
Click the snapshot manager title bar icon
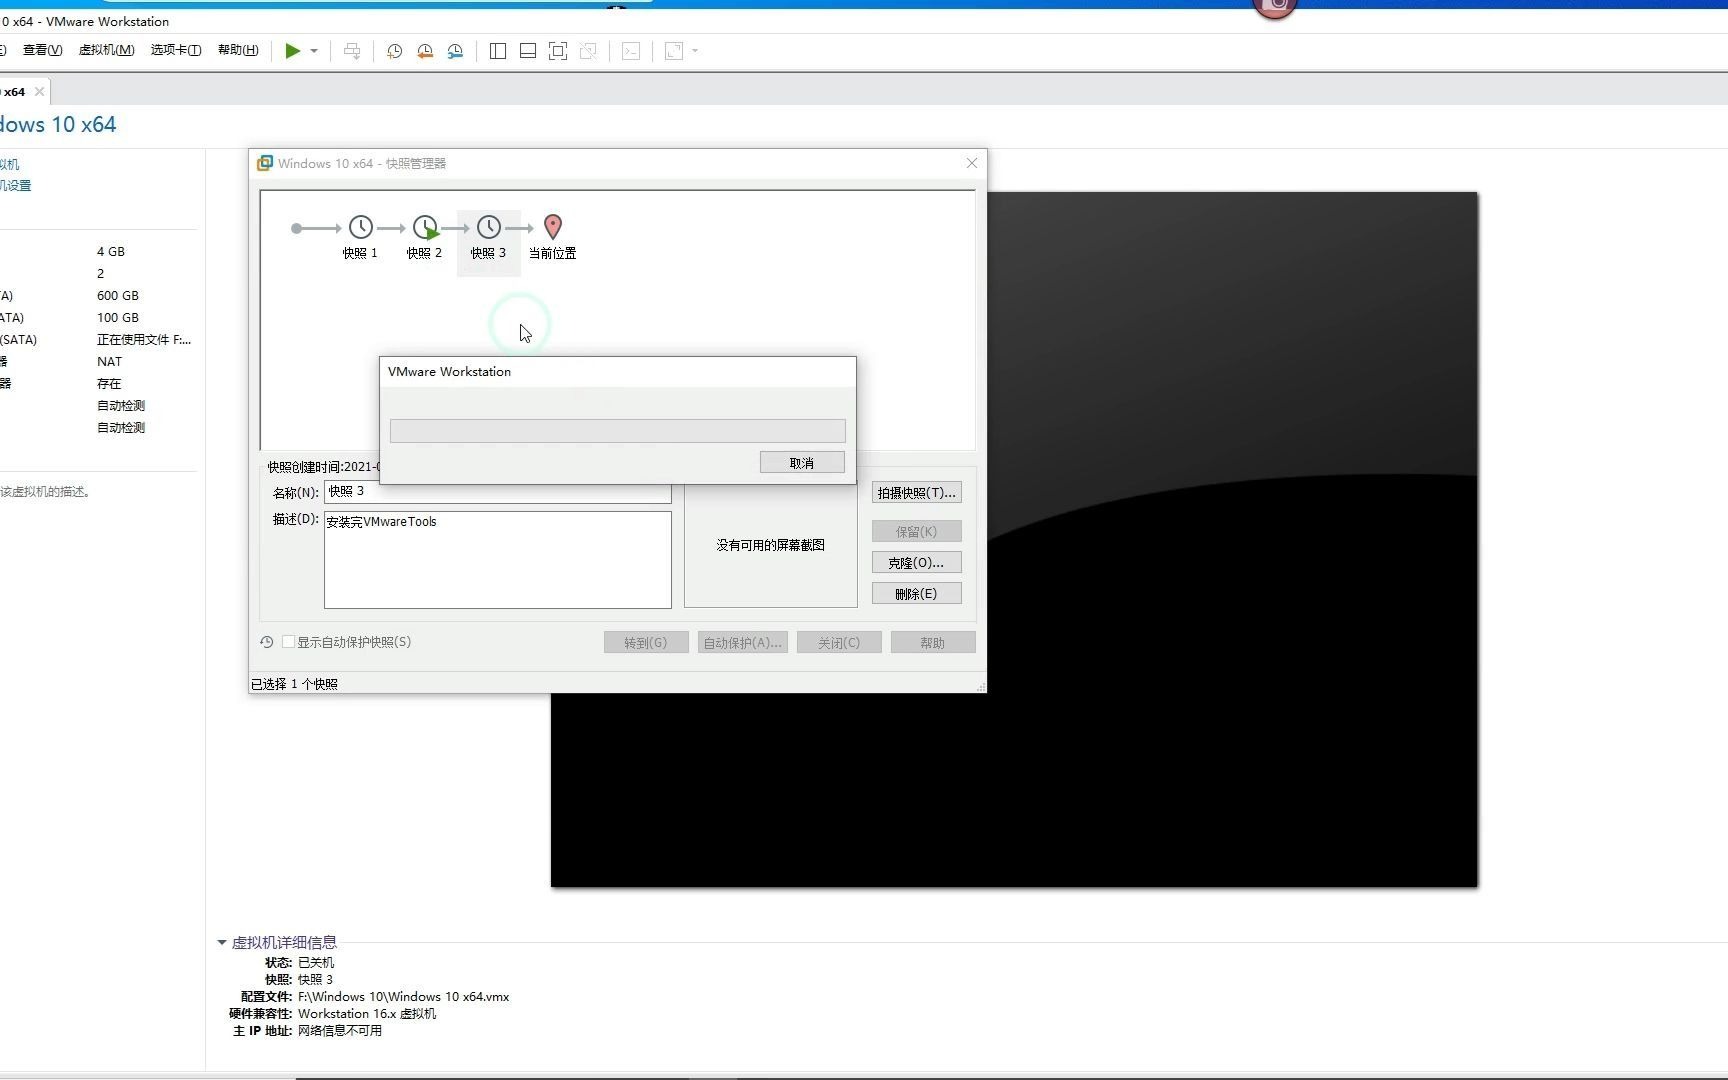pyautogui.click(x=265, y=163)
